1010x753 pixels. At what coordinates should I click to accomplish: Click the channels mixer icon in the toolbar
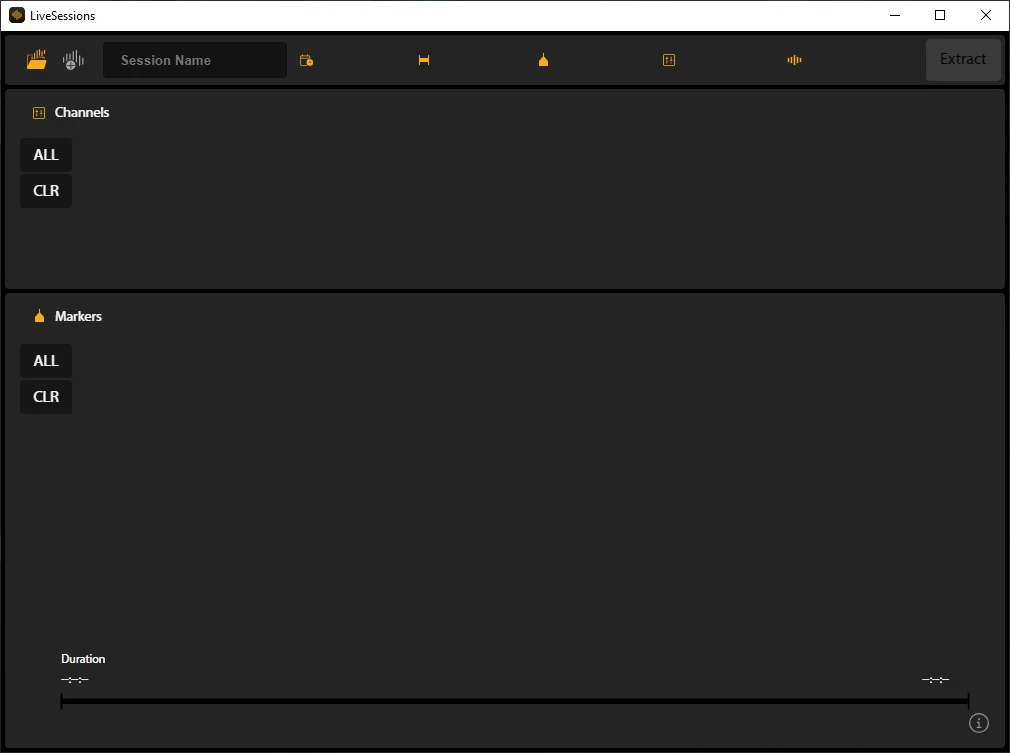point(669,60)
